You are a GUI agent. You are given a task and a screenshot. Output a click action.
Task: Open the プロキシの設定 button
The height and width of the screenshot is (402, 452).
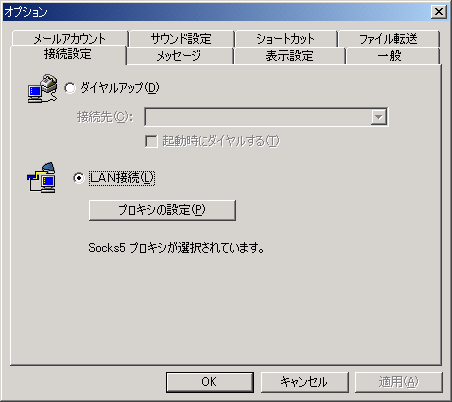pos(162,210)
